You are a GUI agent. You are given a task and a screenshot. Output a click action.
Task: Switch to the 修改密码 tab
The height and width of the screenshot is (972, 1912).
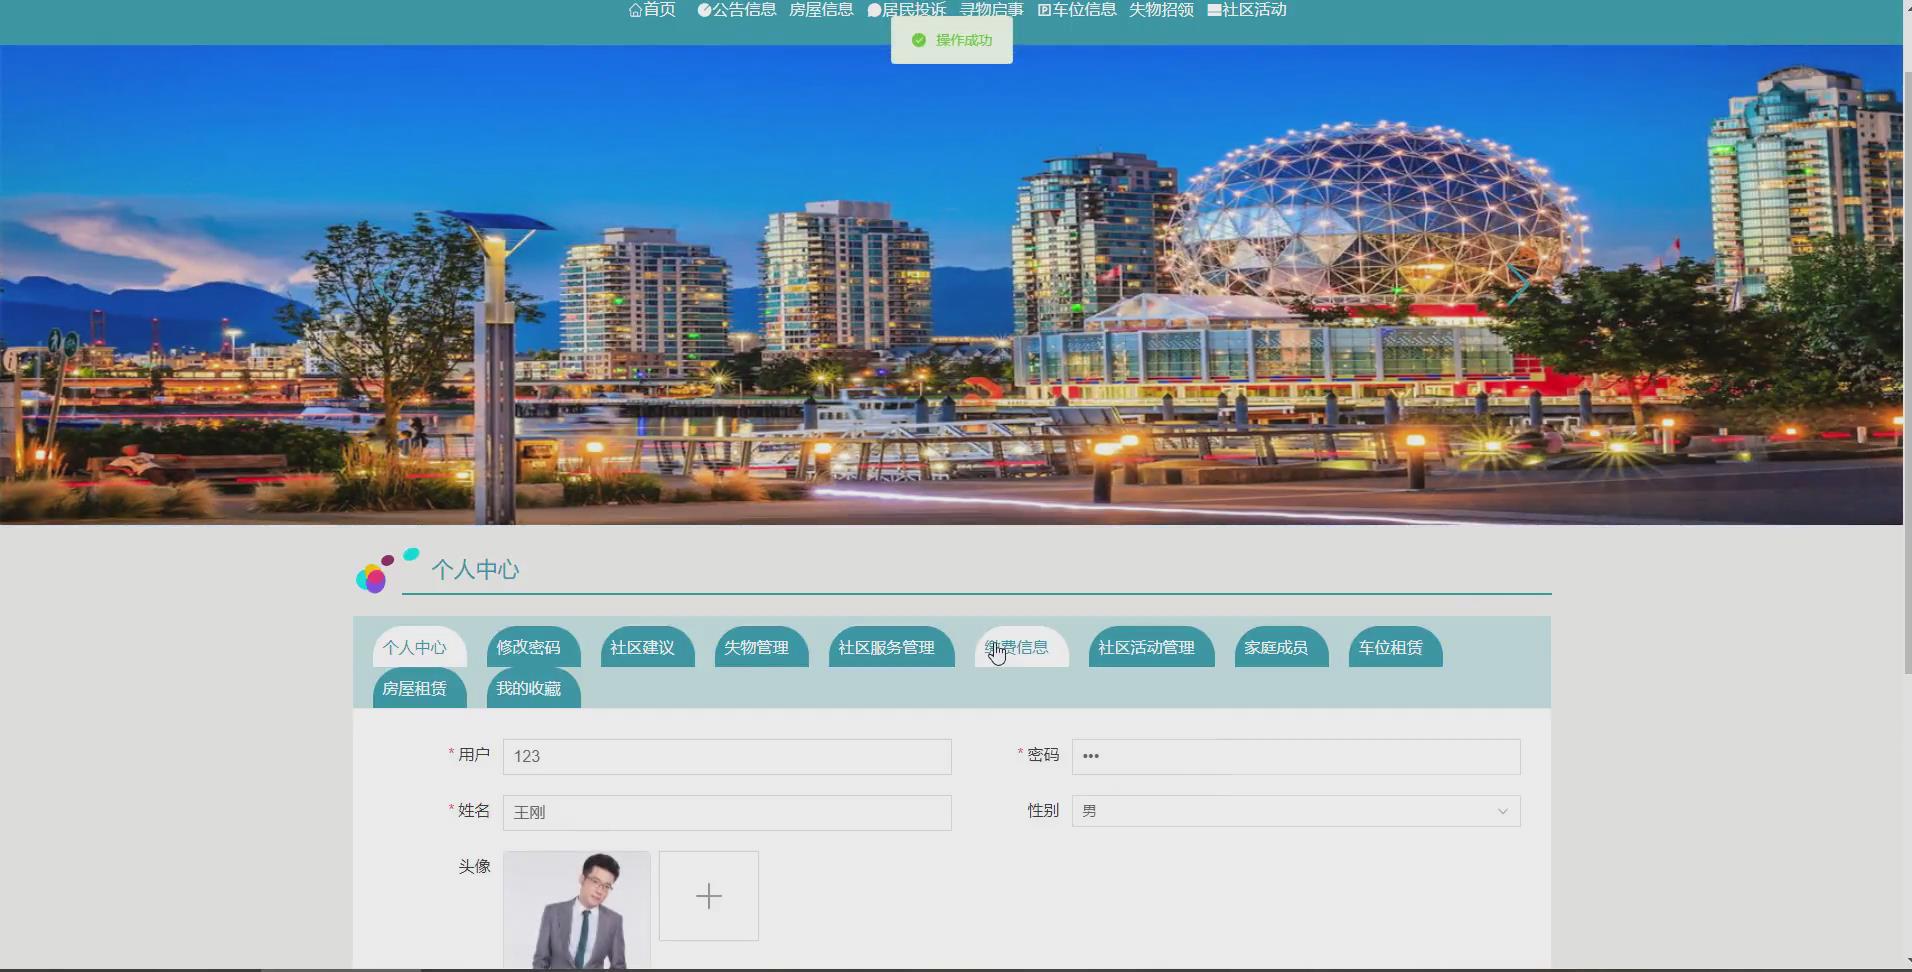pos(533,647)
